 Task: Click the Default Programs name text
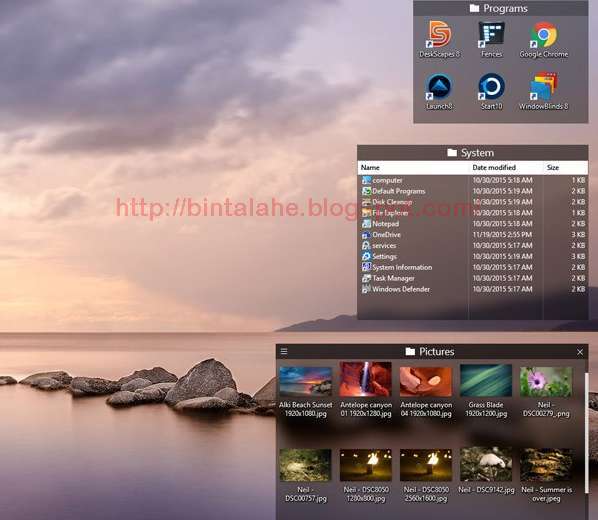coord(399,191)
